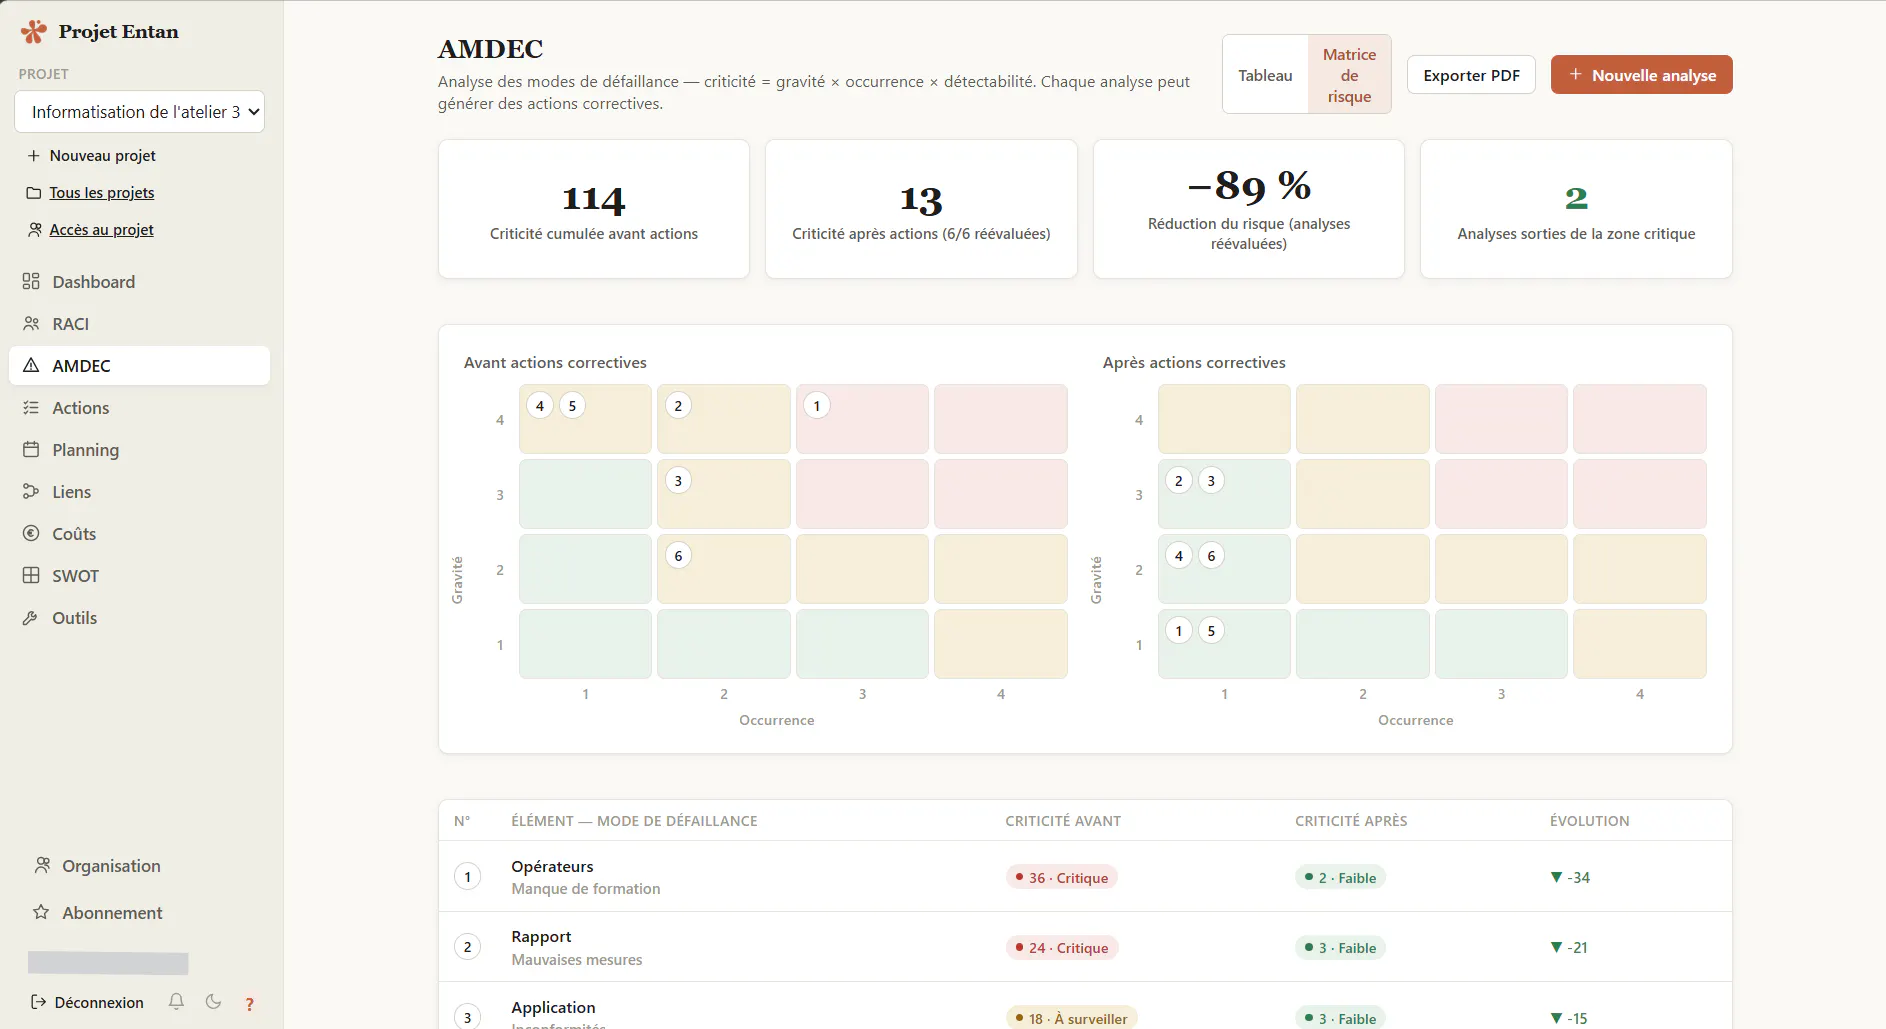
Task: Switch to Tableau view
Action: (x=1265, y=75)
